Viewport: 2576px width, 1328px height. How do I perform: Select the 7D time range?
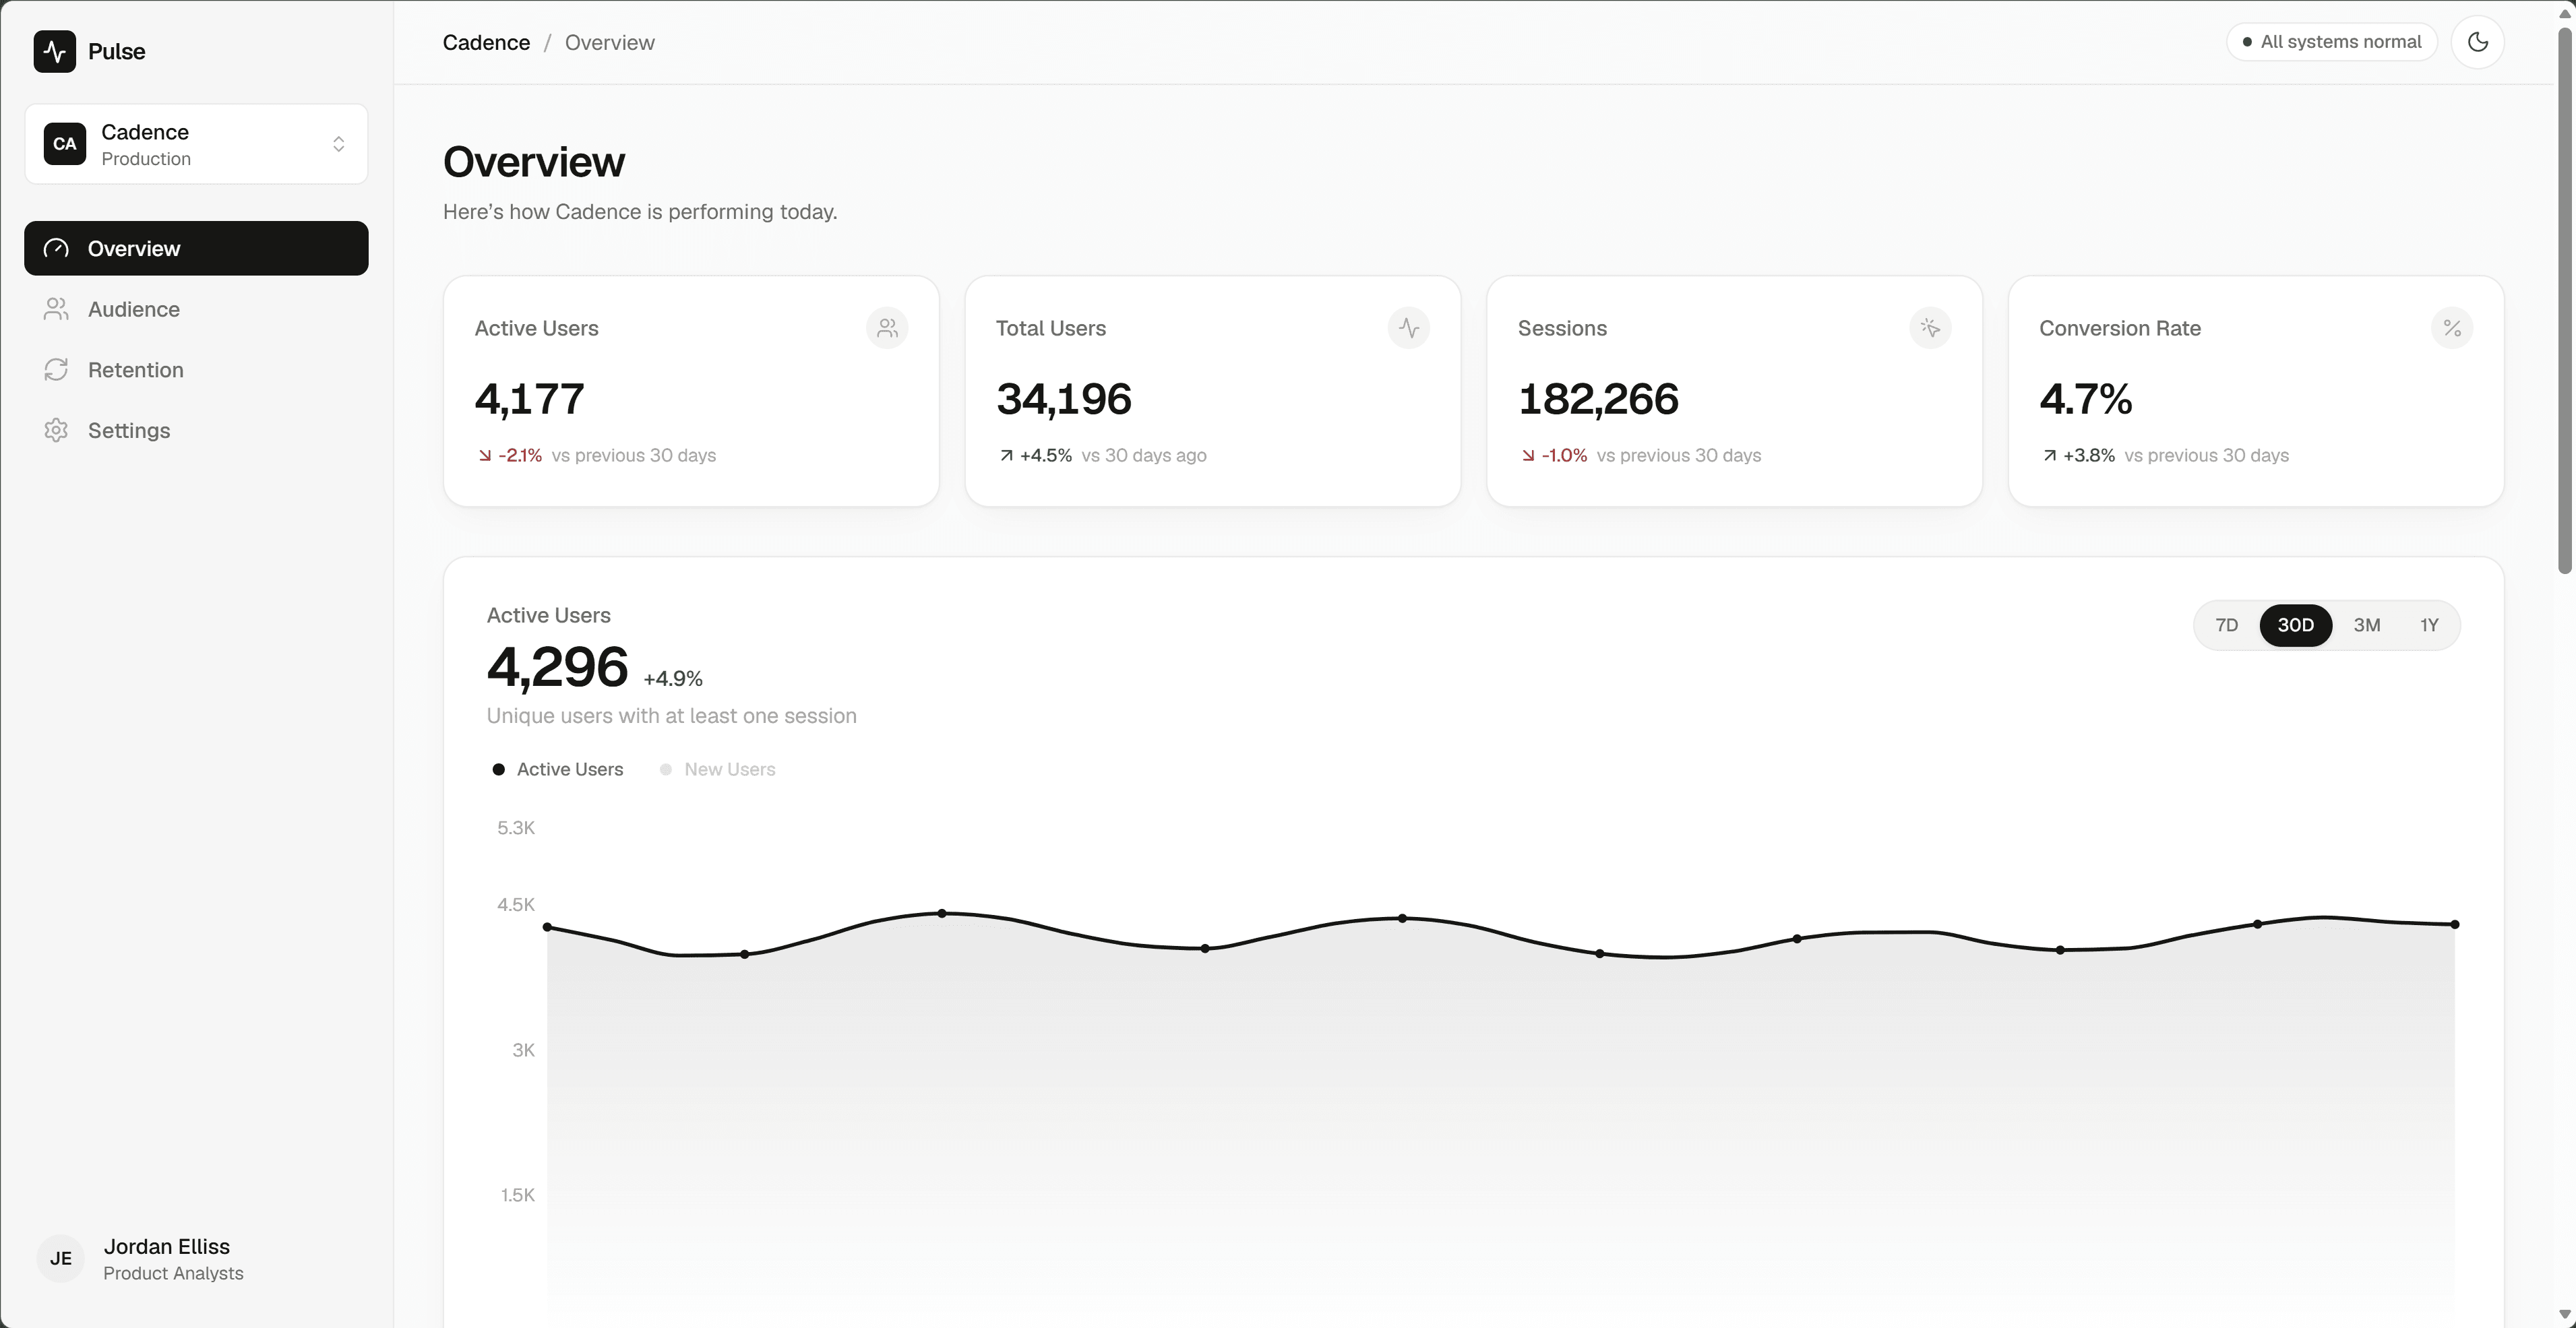(2226, 625)
